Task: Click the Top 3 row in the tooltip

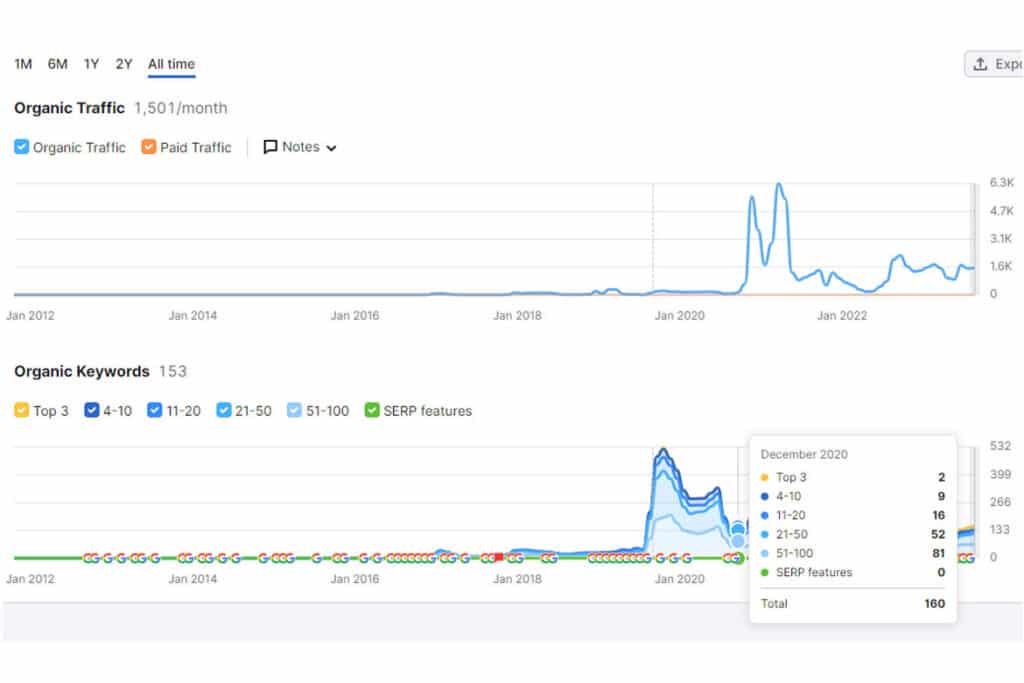Action: (853, 477)
